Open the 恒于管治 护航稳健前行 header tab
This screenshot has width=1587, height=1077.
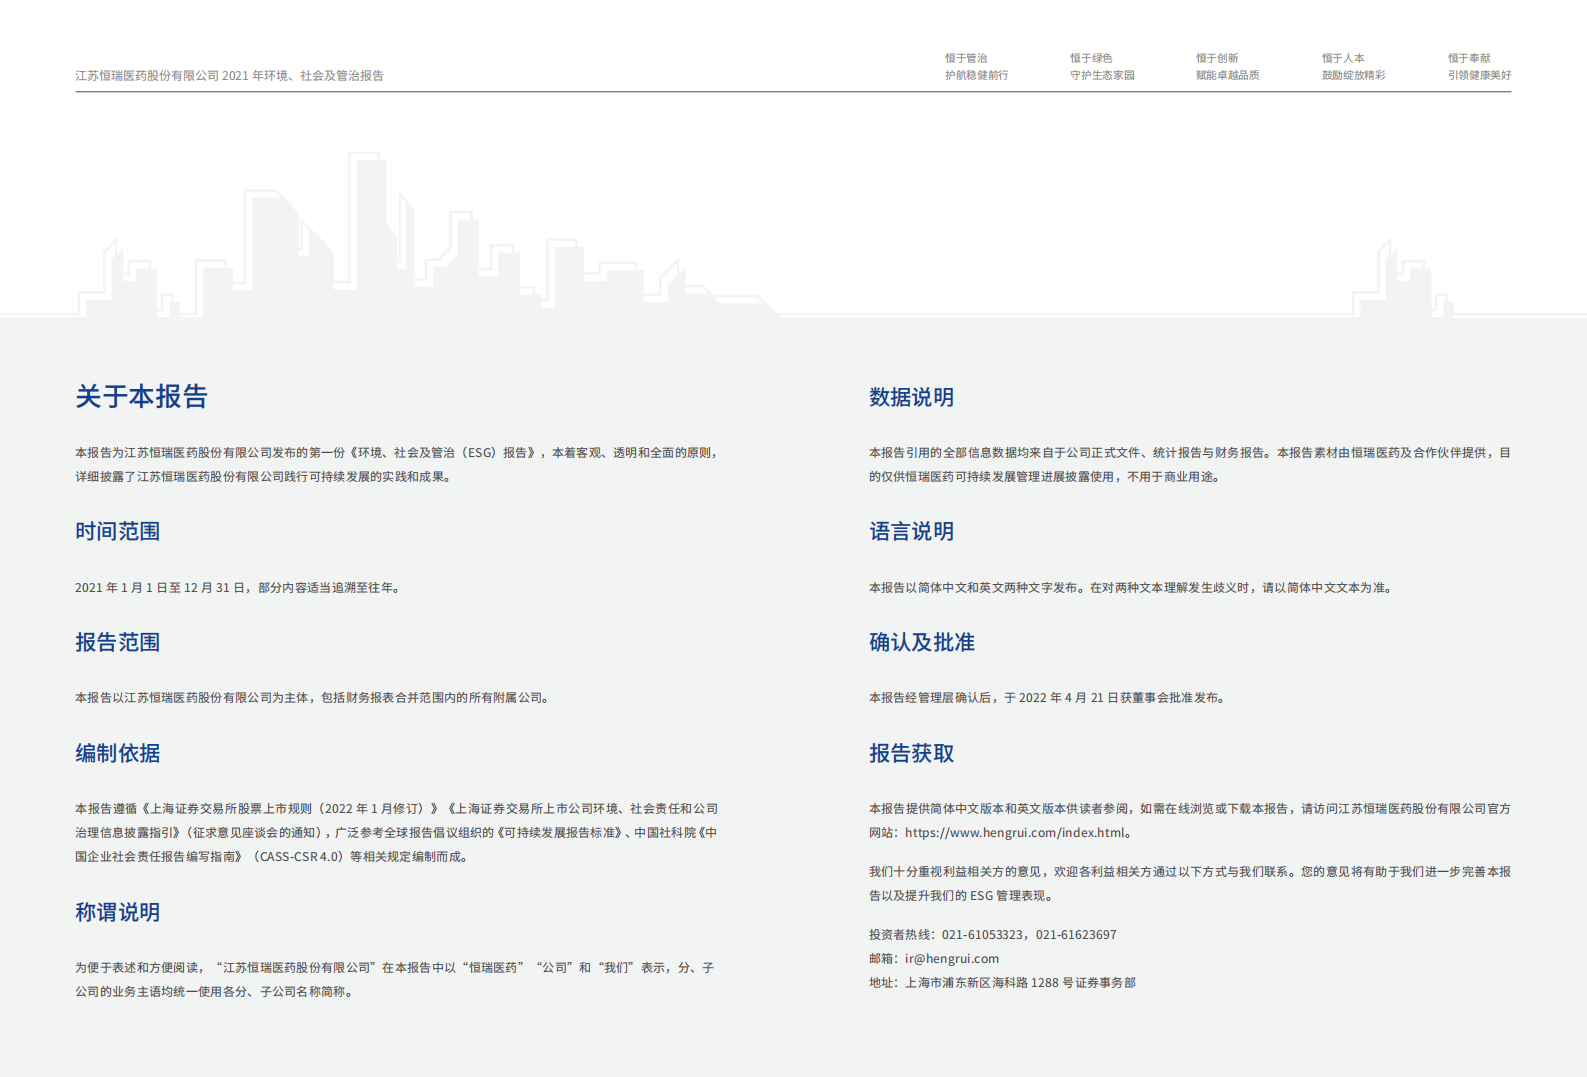click(x=976, y=67)
